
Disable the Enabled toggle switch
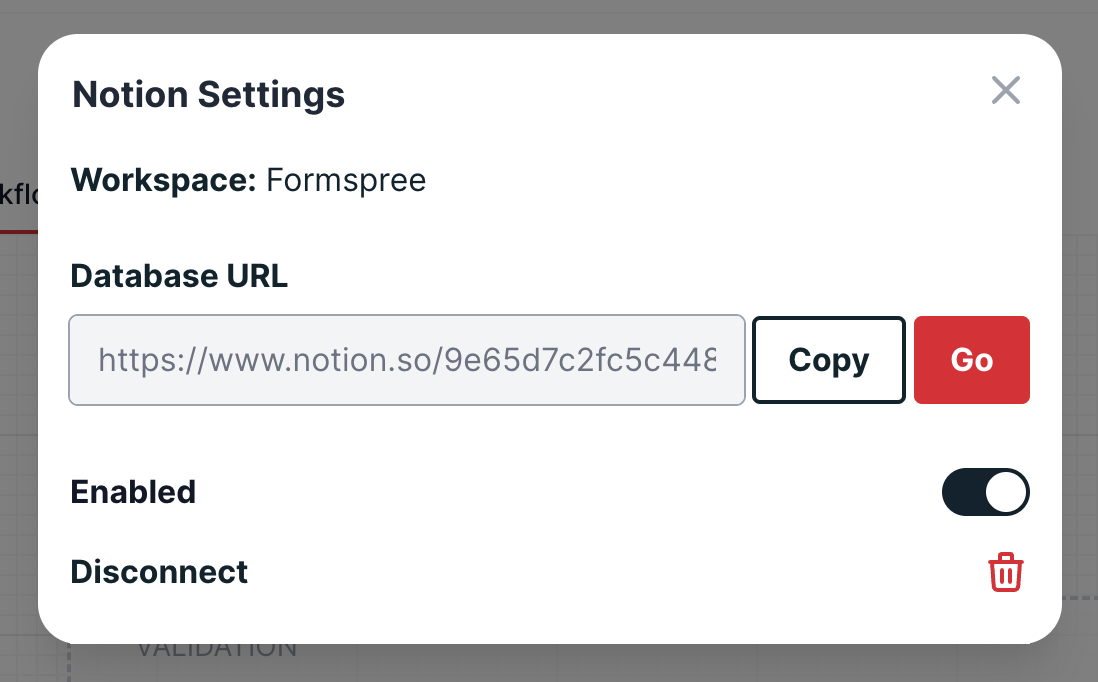[x=985, y=492]
